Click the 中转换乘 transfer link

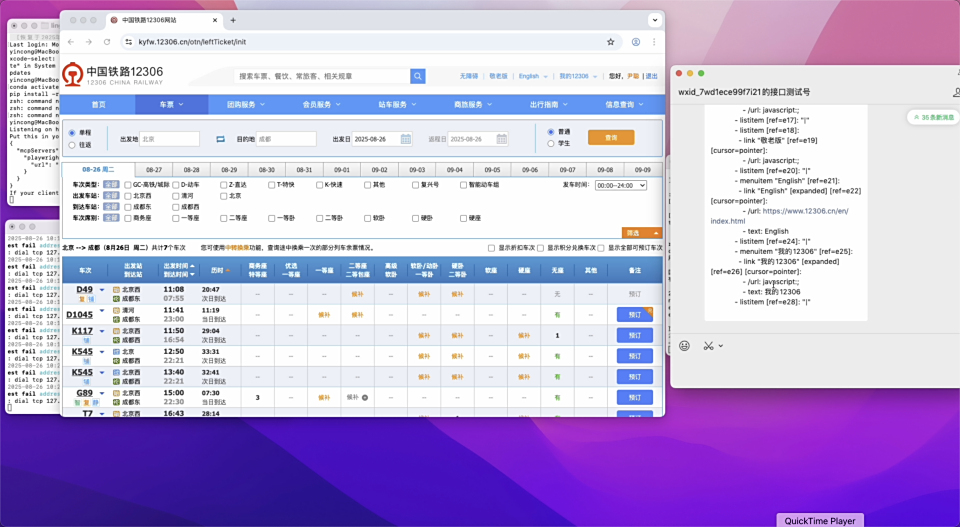click(236, 249)
